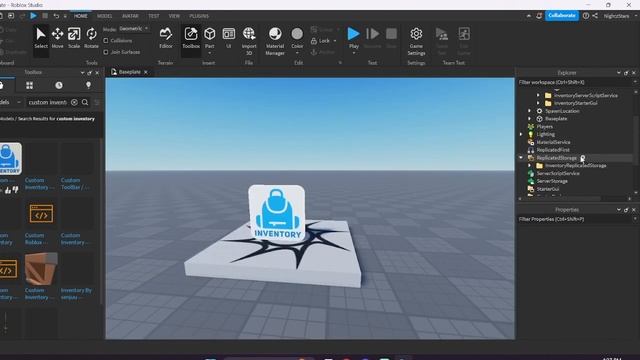
Task: Open the HOME ribbon tab
Action: pyautogui.click(x=81, y=16)
